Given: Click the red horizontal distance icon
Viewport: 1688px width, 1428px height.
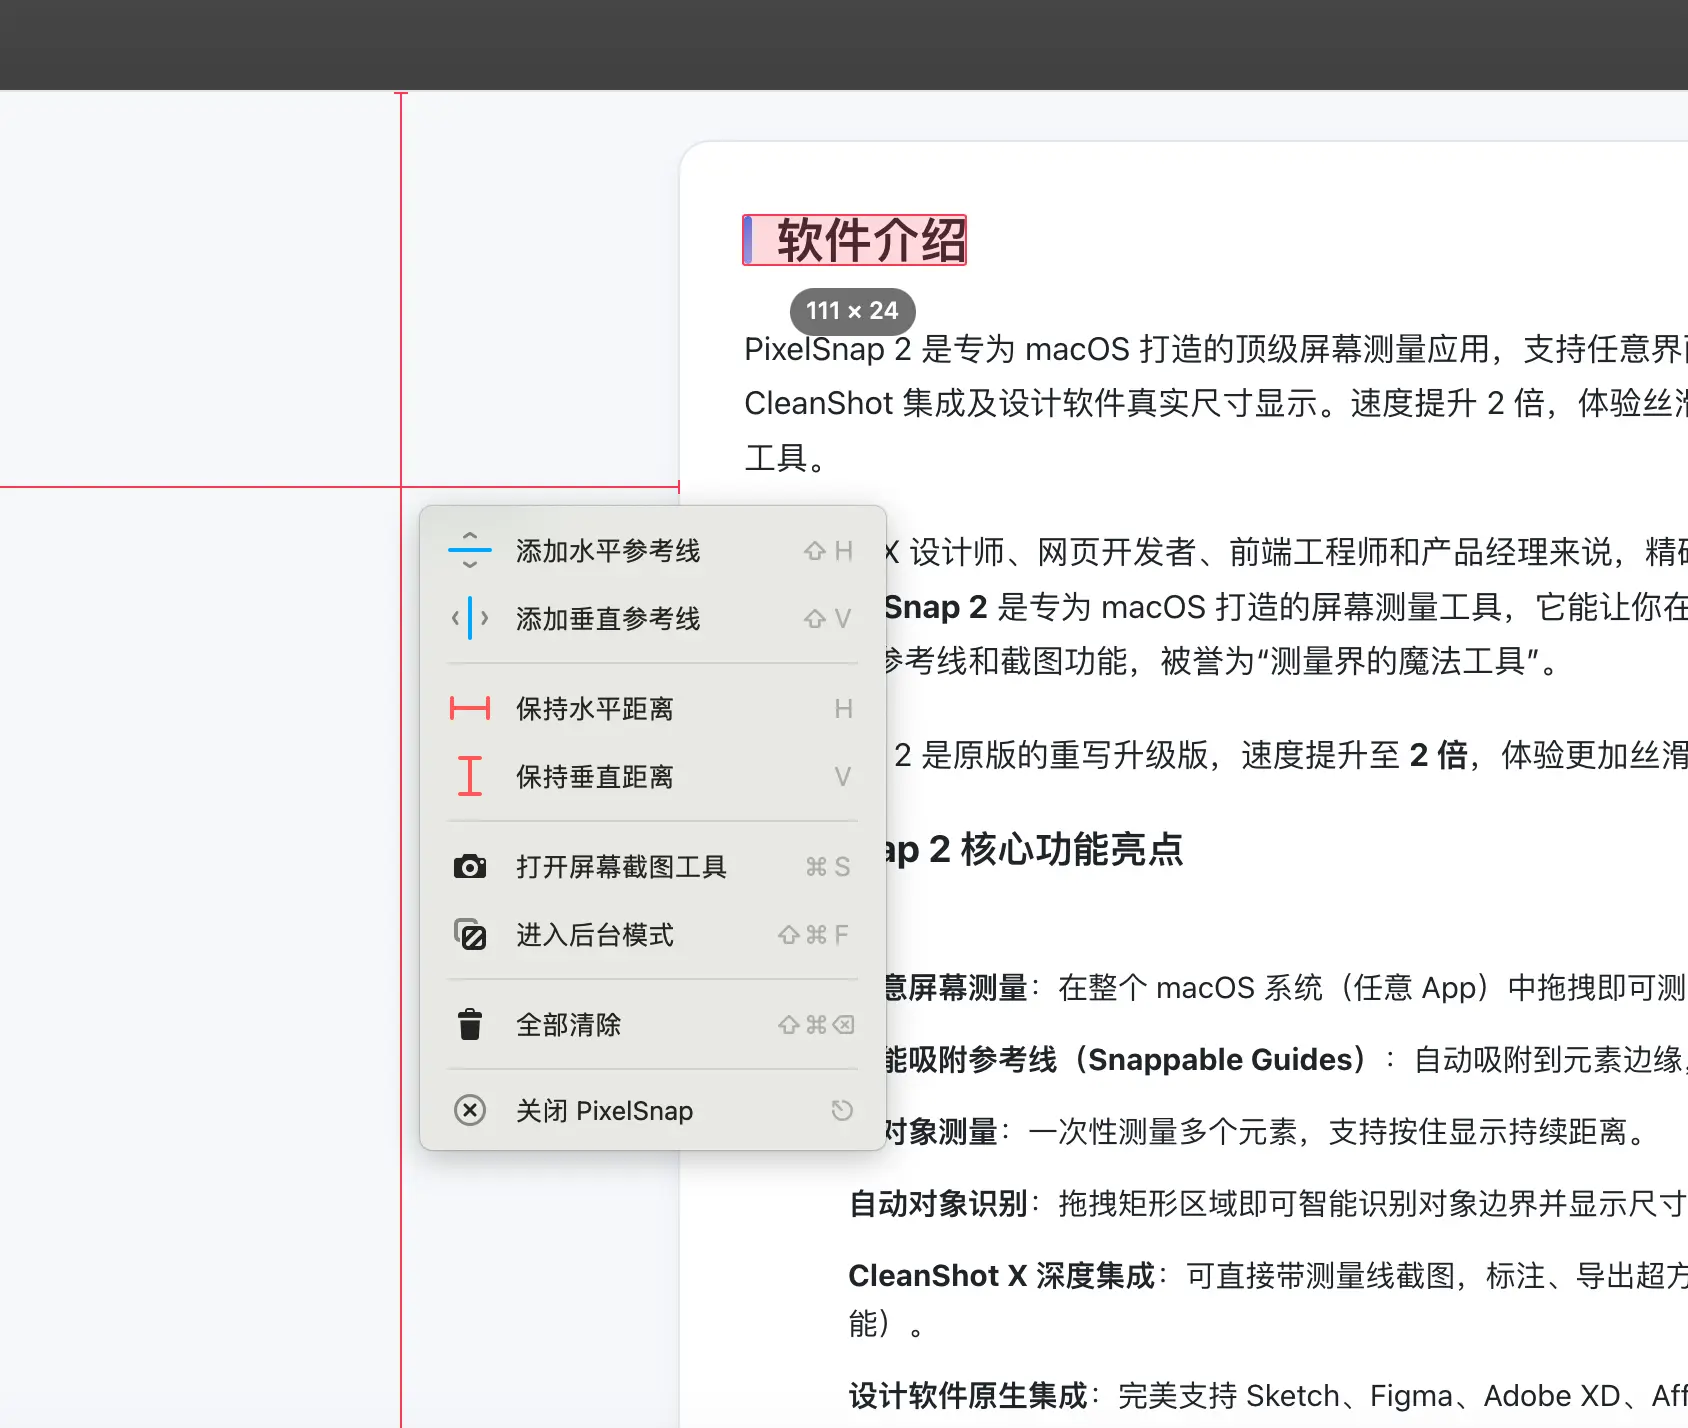Looking at the screenshot, I should pyautogui.click(x=469, y=708).
